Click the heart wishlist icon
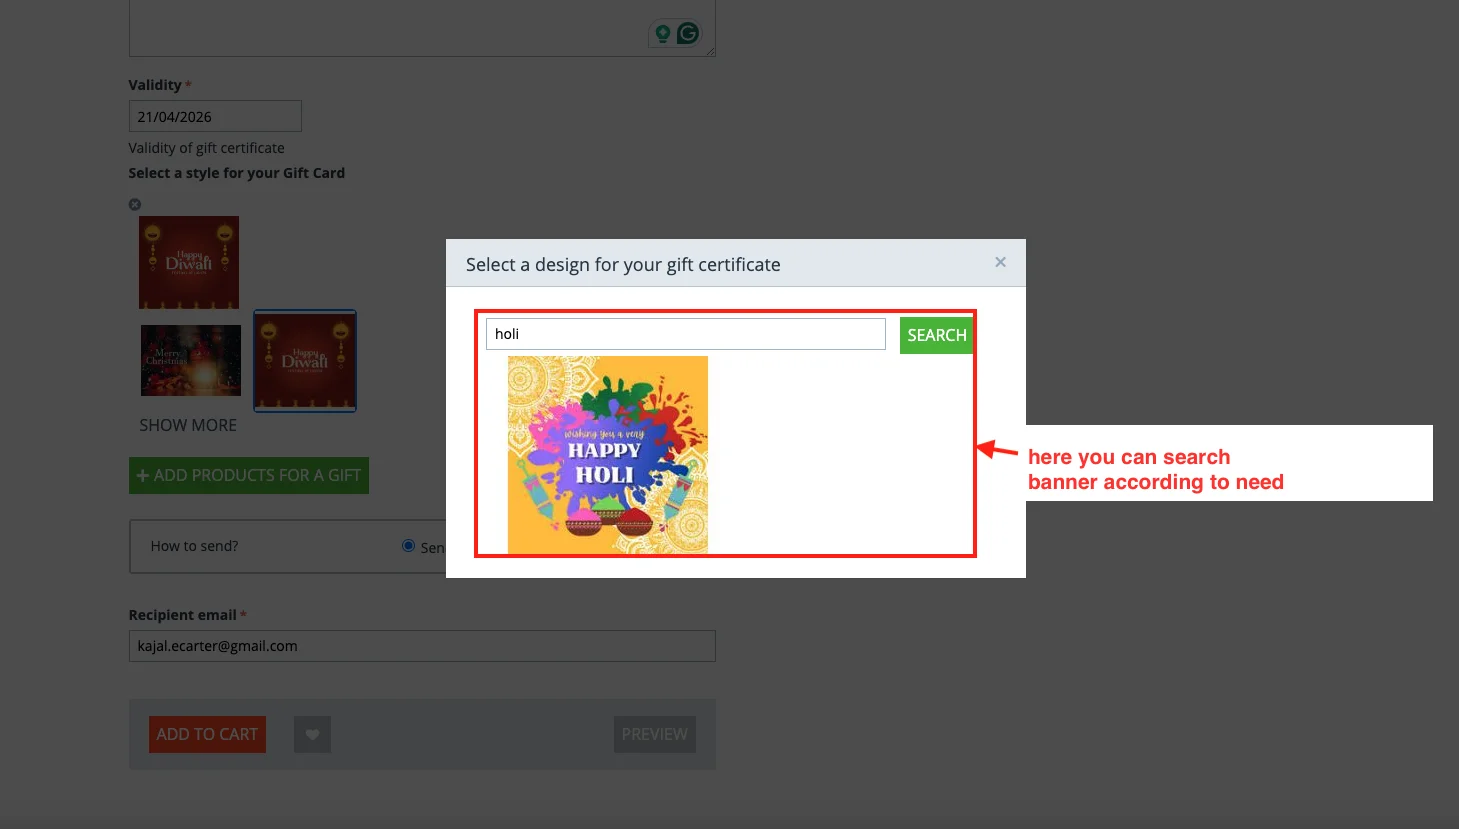Image resolution: width=1459 pixels, height=829 pixels. click(312, 735)
